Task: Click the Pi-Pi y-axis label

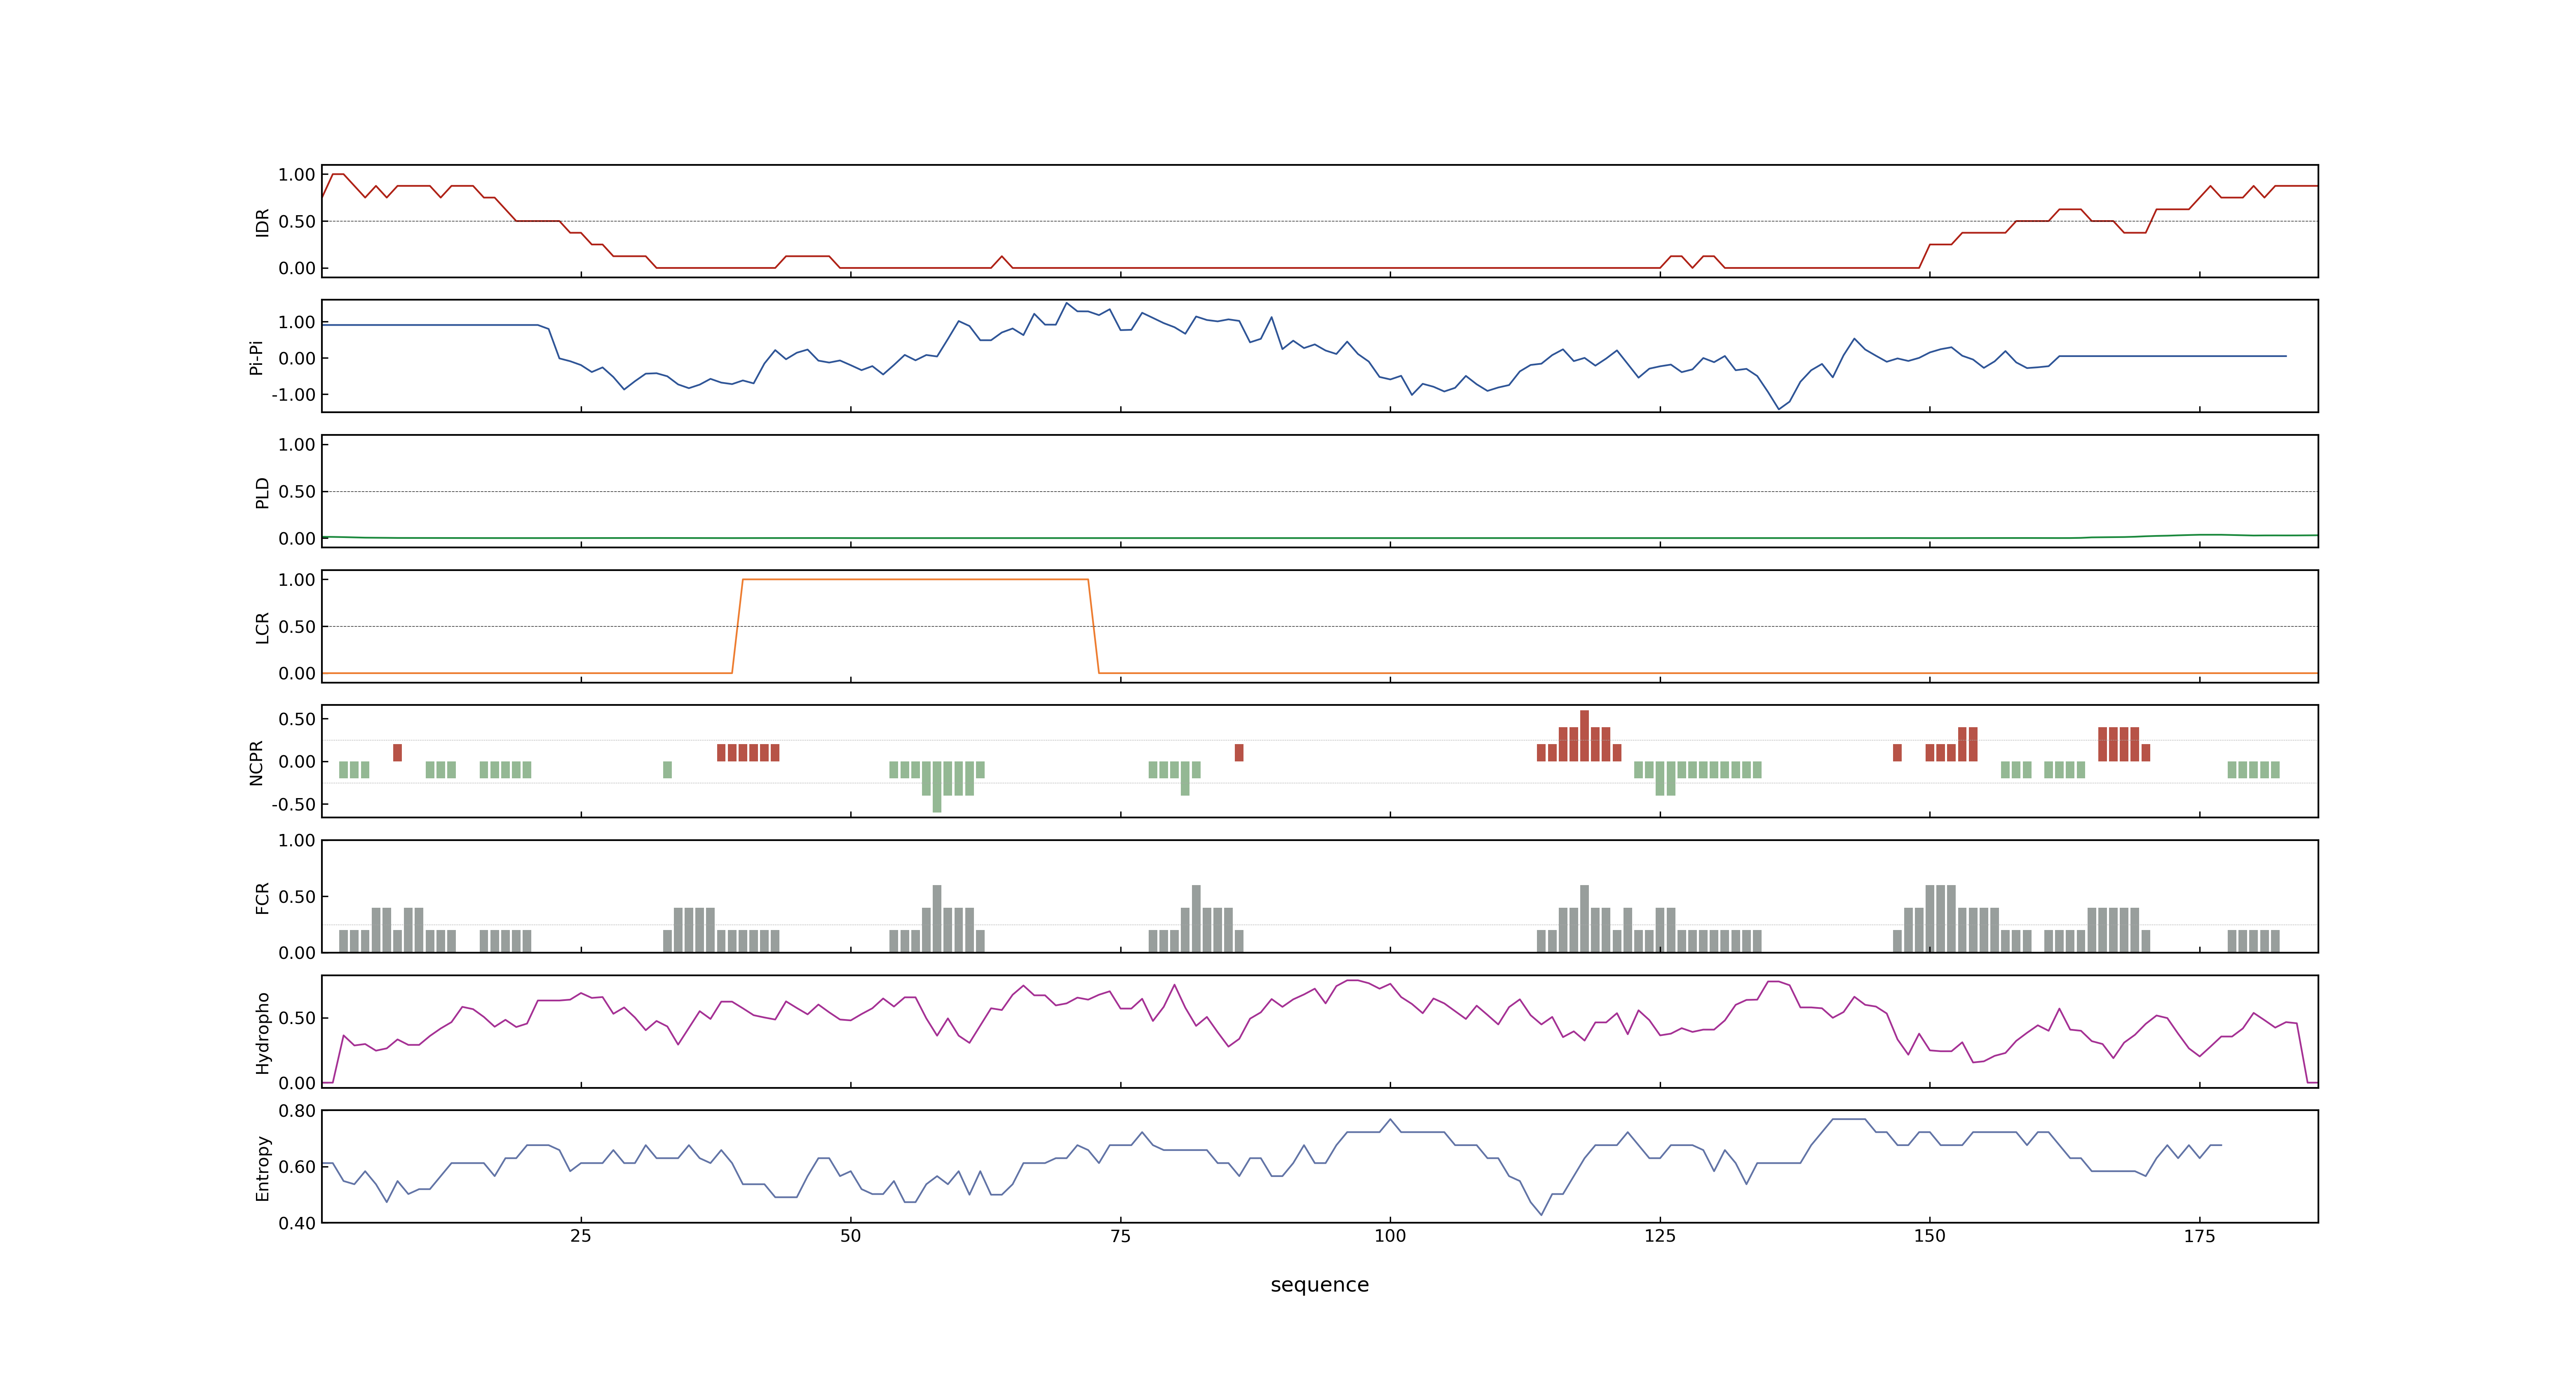Action: point(256,357)
